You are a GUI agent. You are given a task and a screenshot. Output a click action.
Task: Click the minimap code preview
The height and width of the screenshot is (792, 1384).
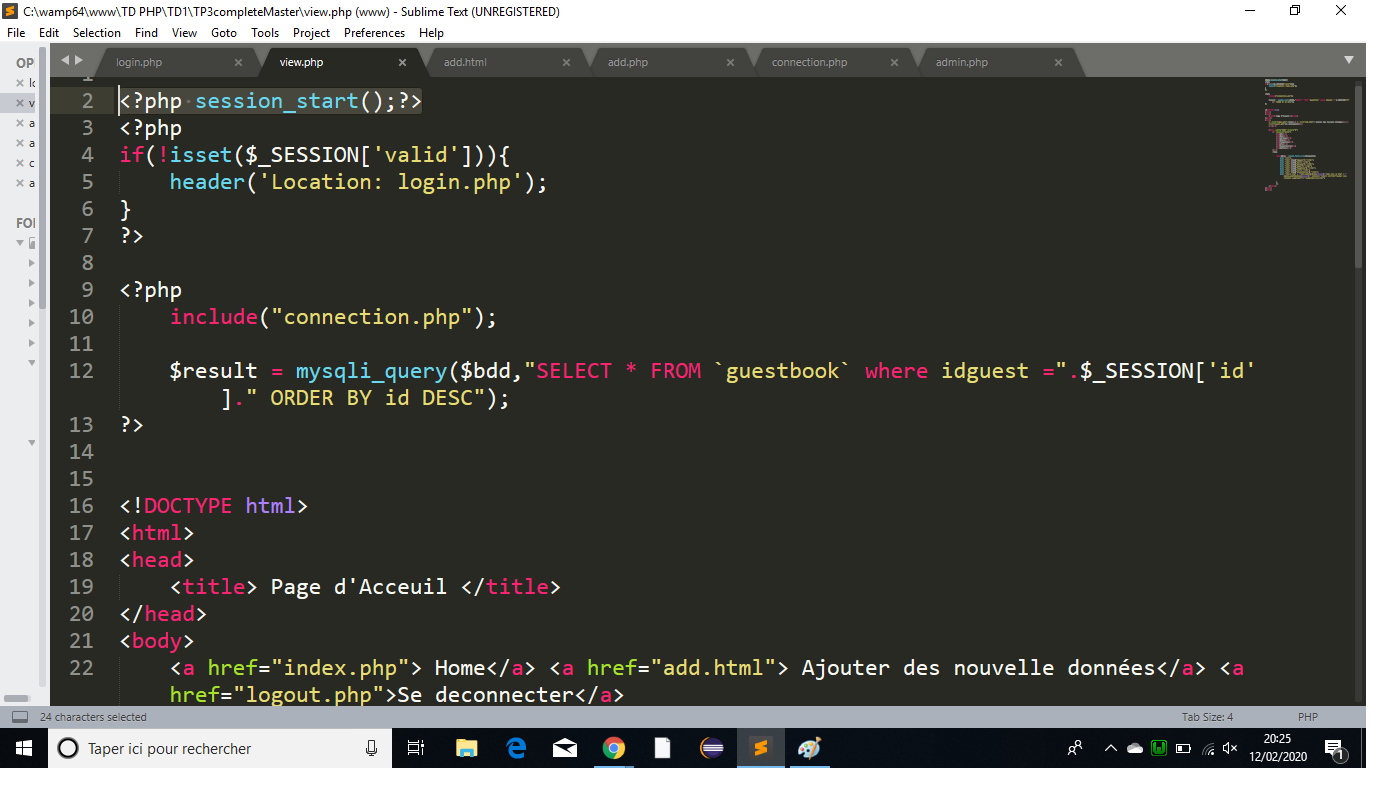click(x=1307, y=134)
